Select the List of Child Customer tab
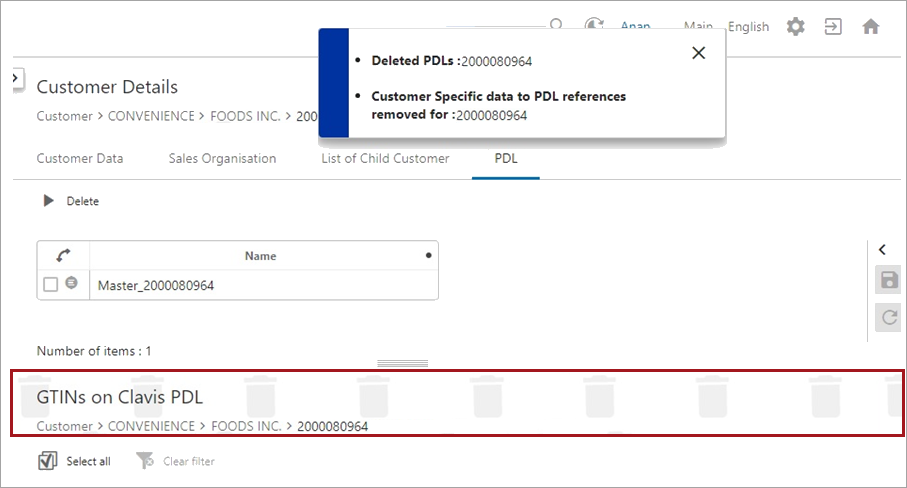The height and width of the screenshot is (488, 907). click(385, 158)
